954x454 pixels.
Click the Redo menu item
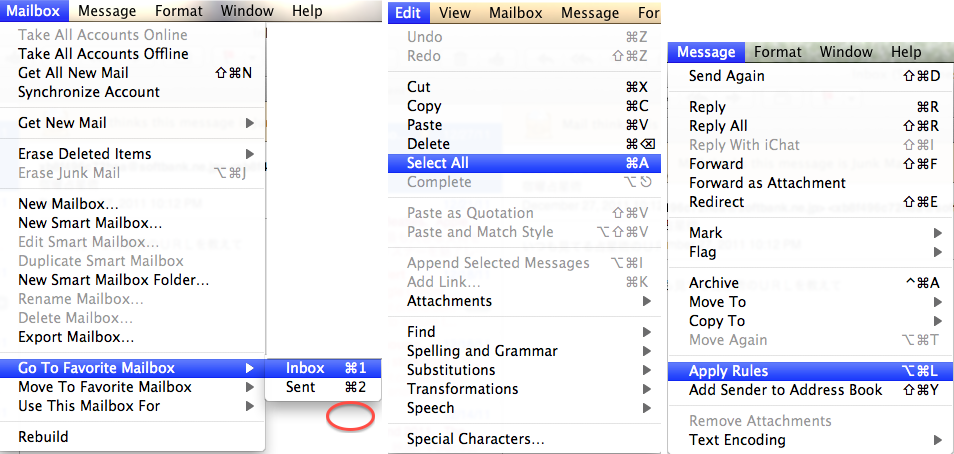click(524, 56)
